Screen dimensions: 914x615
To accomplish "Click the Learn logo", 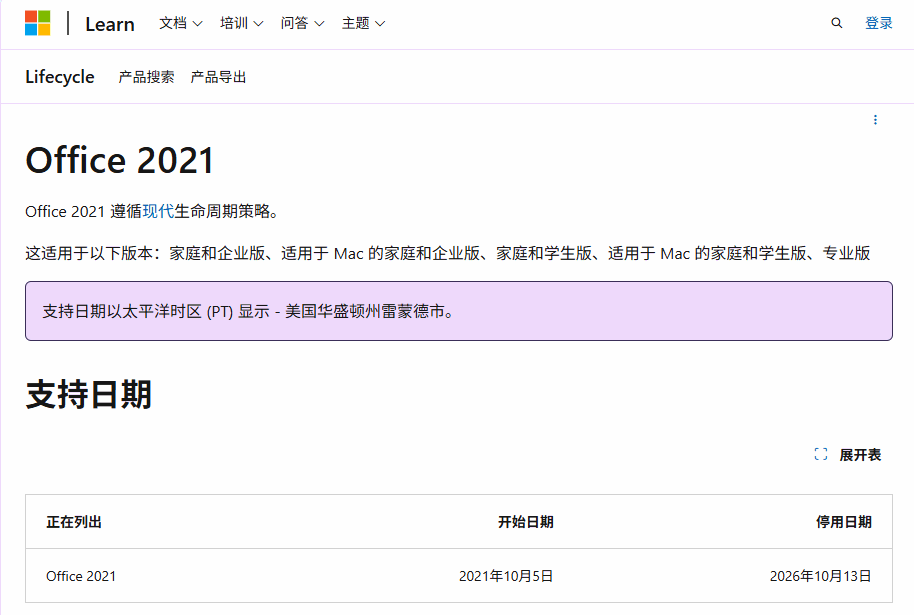I will pyautogui.click(x=109, y=23).
